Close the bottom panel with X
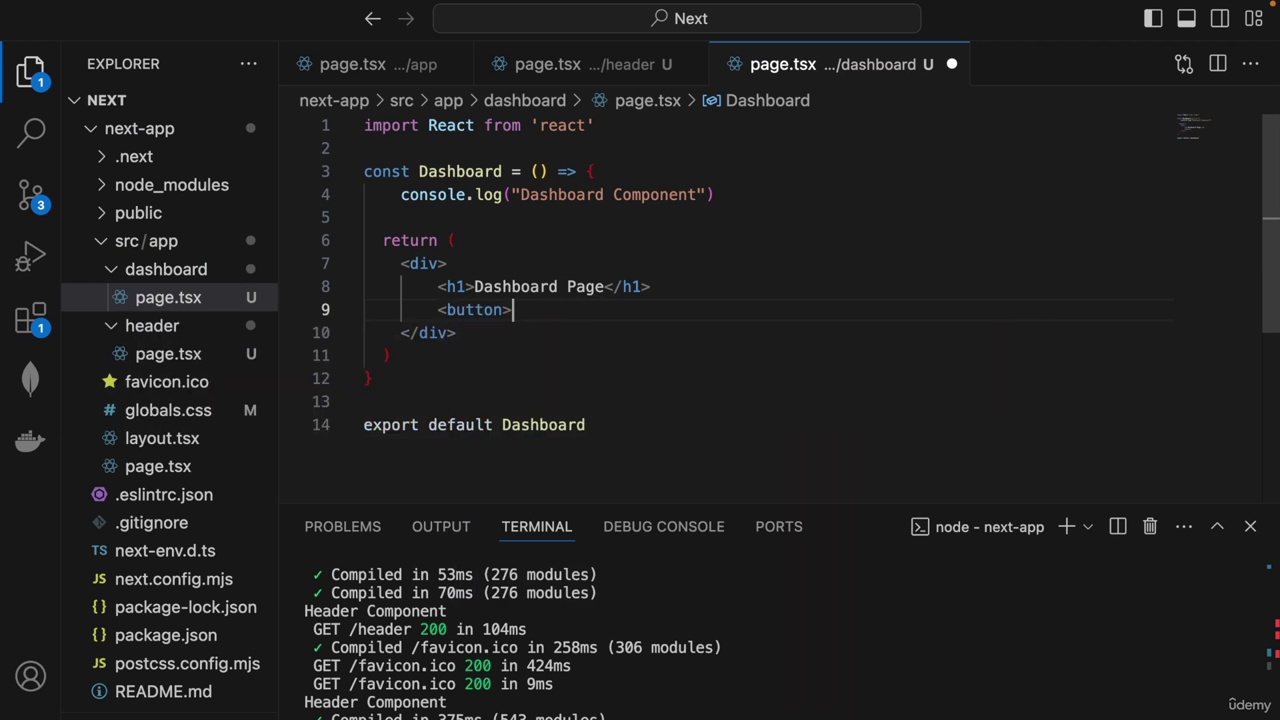1280x720 pixels. click(1250, 527)
